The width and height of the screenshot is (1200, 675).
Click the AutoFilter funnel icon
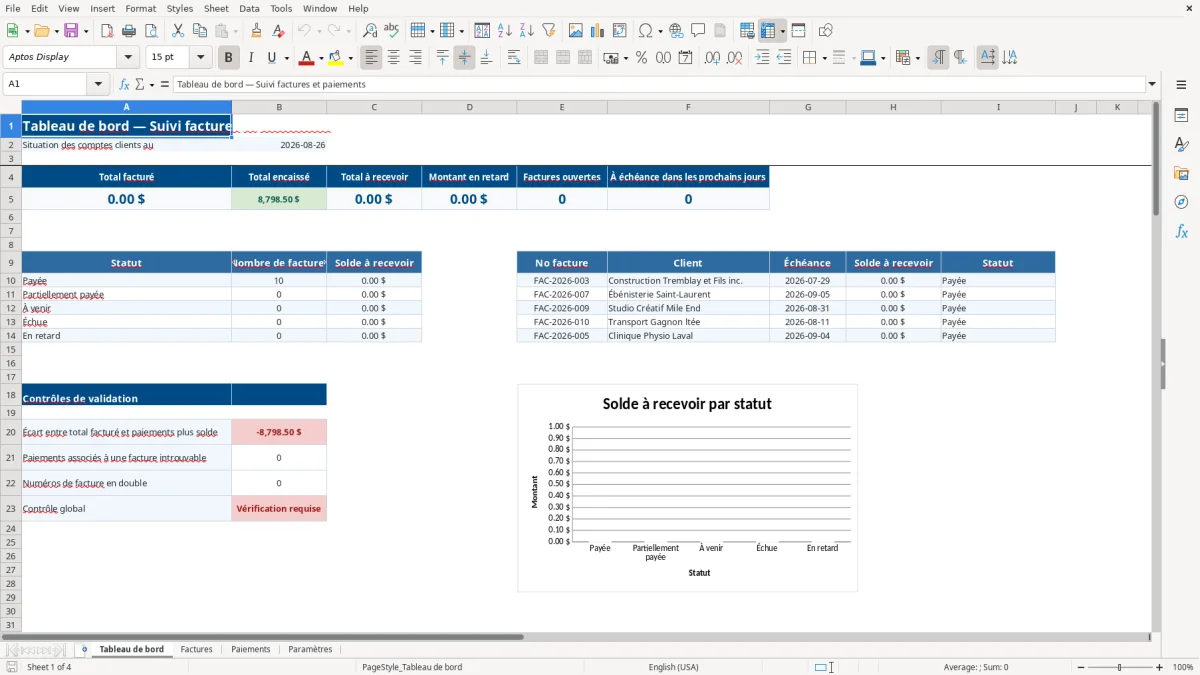549,31
